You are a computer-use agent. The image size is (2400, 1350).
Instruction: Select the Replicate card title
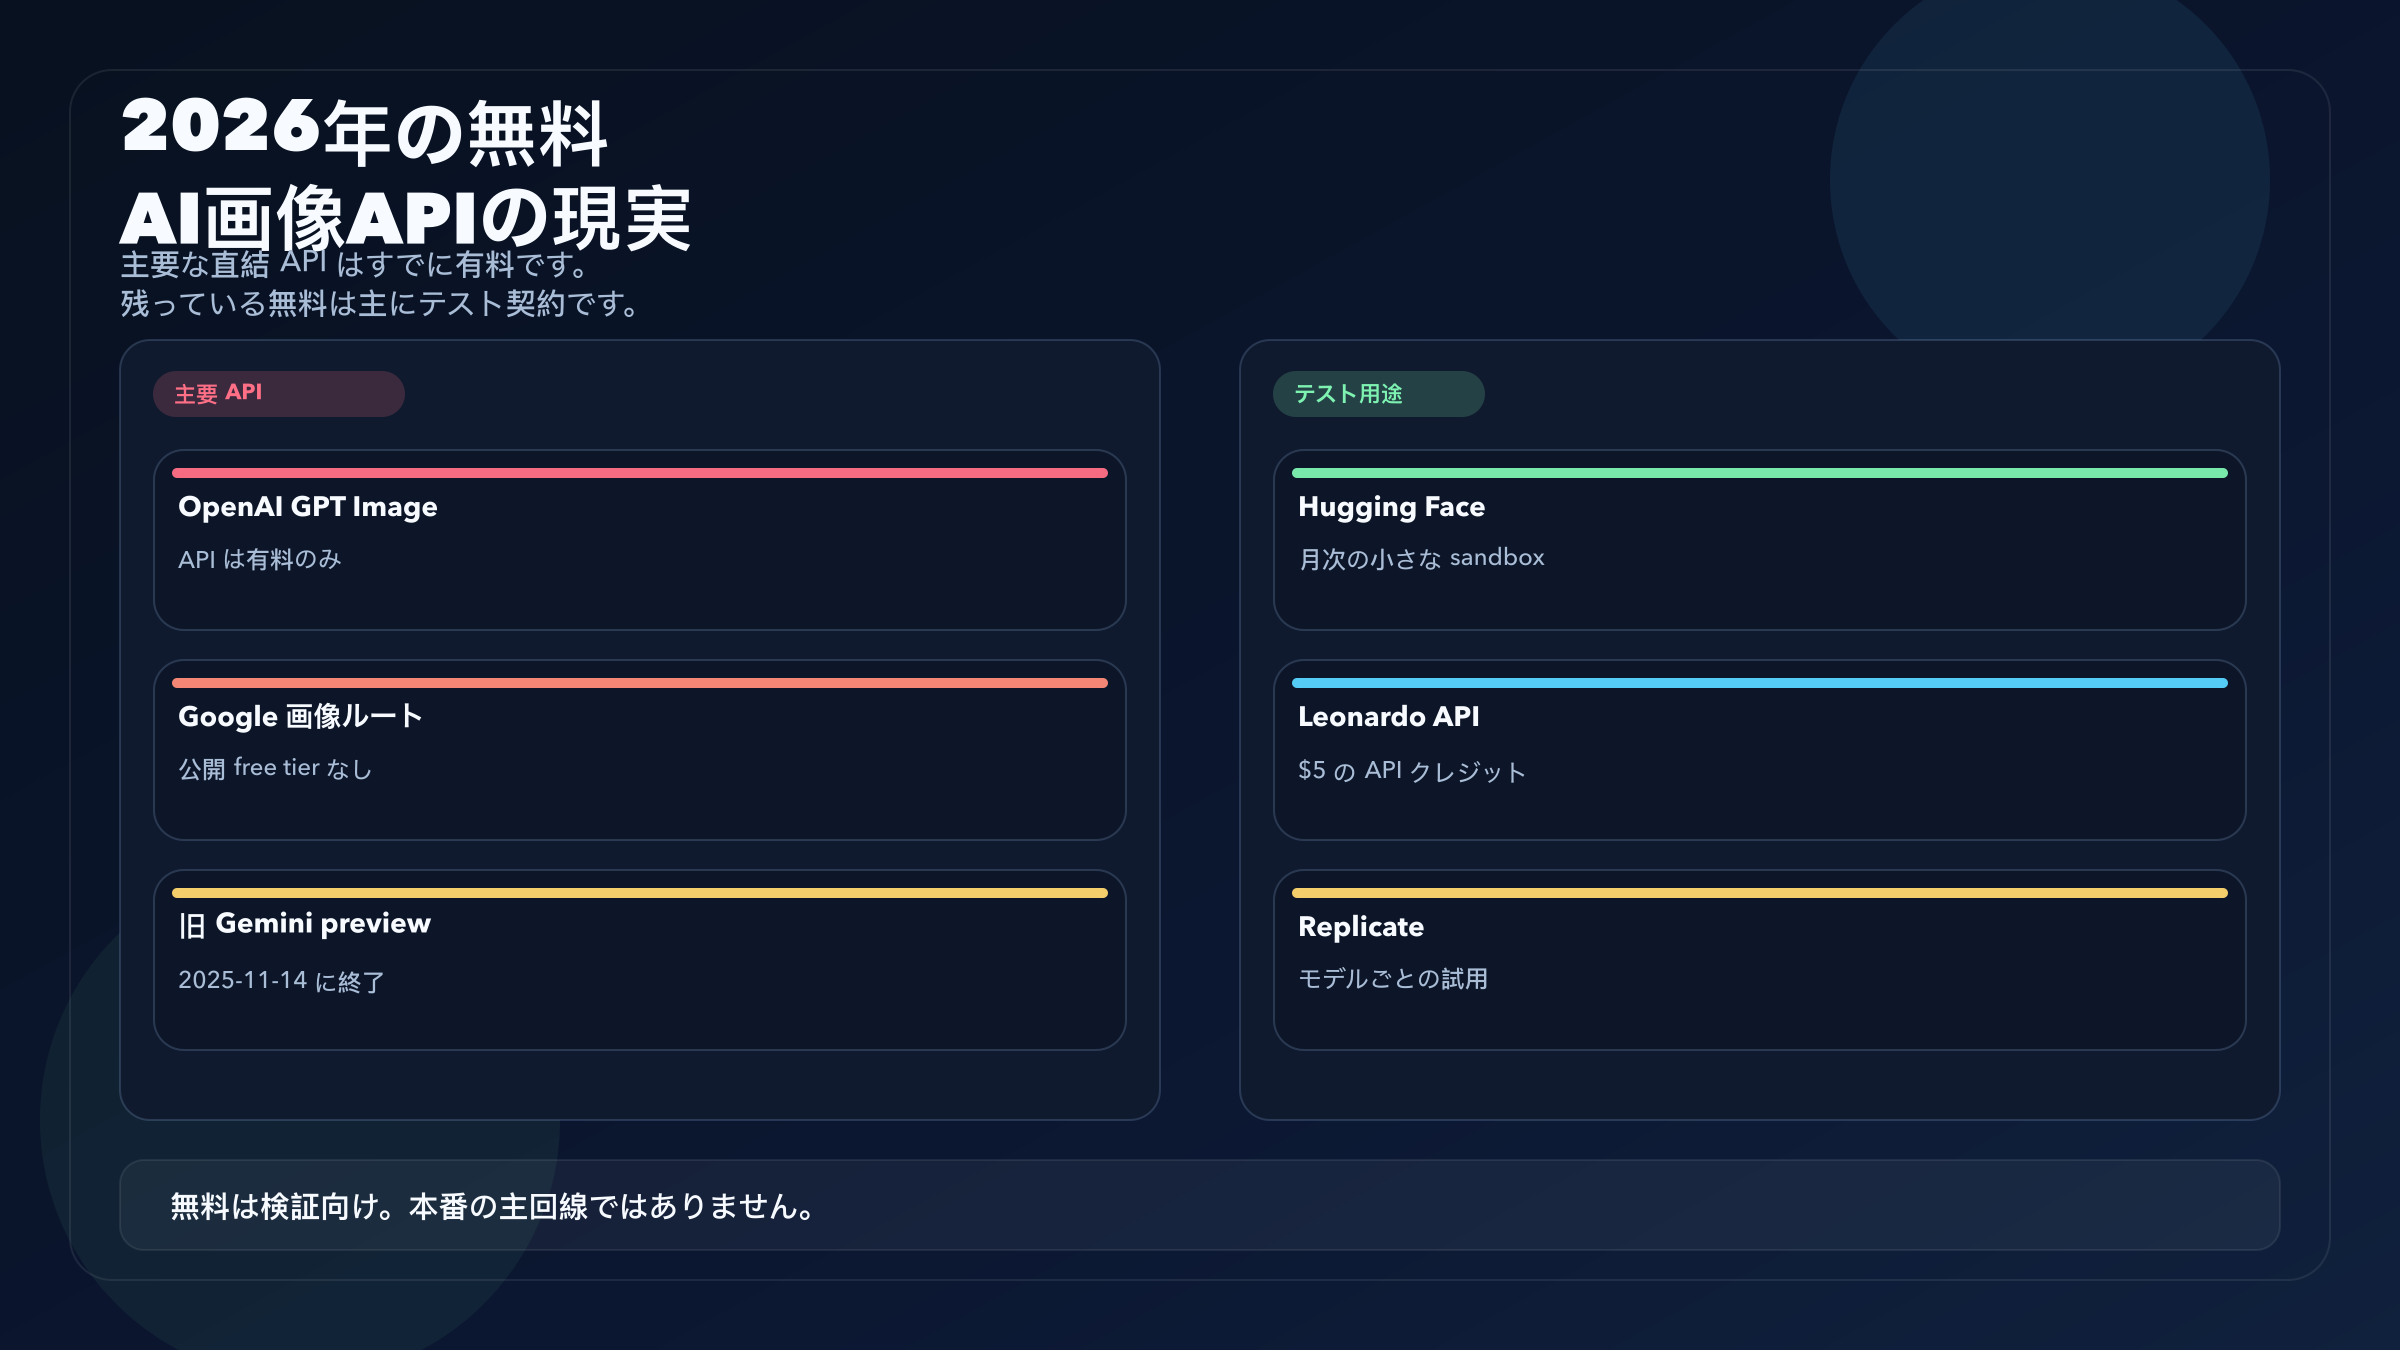point(1360,927)
